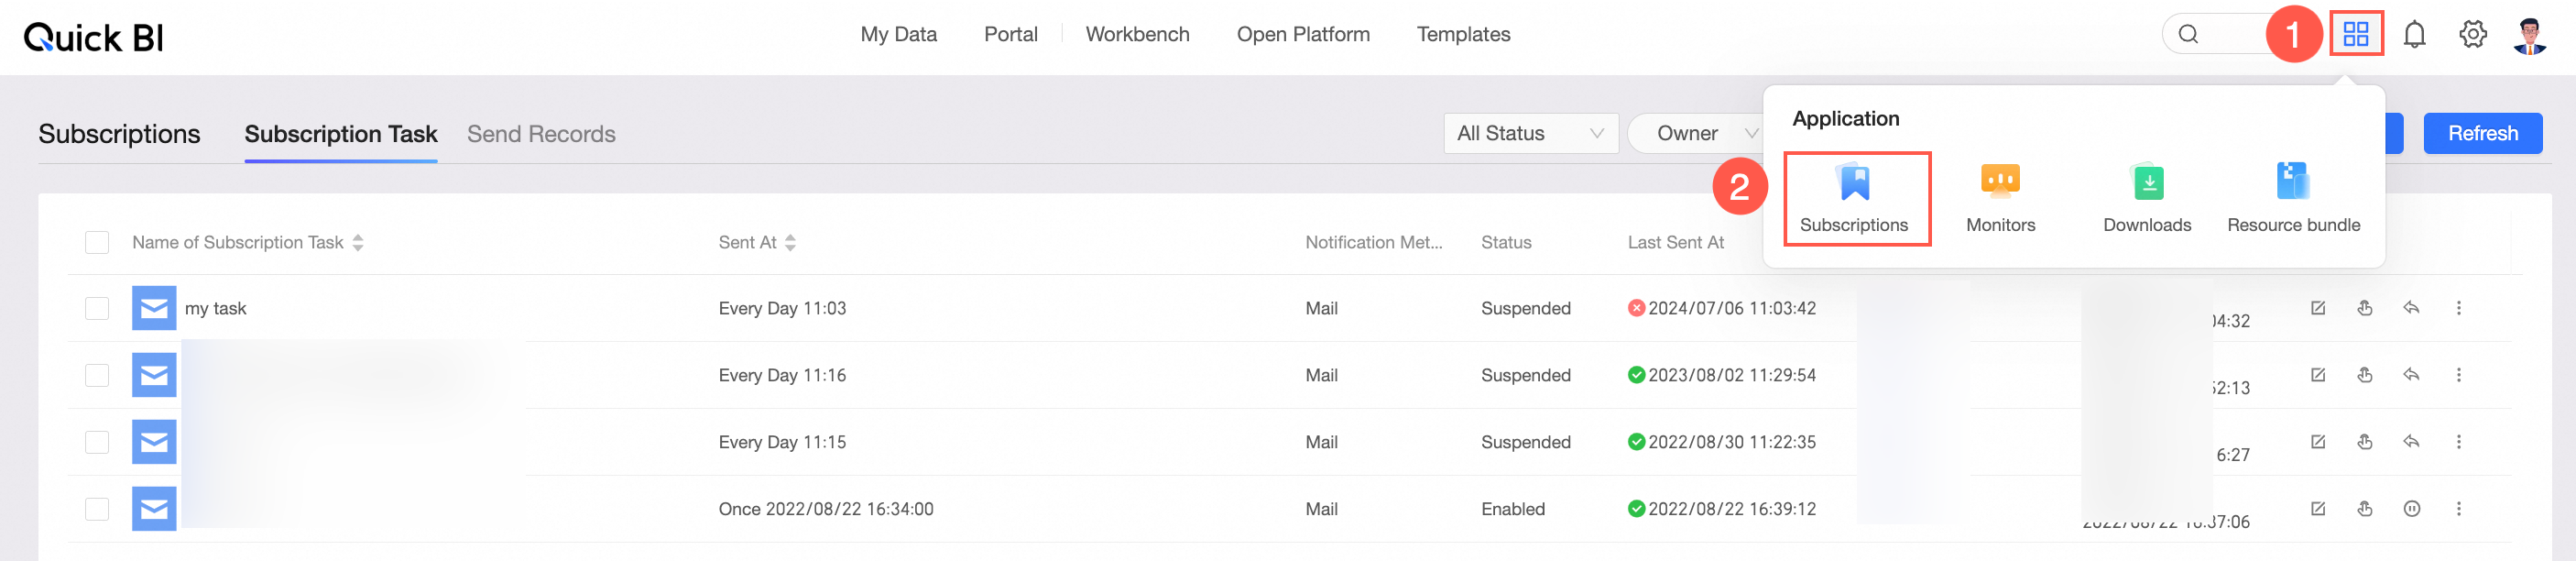Screen dimensions: 2576x561
Task: Open the settings gear icon
Action: (x=2472, y=35)
